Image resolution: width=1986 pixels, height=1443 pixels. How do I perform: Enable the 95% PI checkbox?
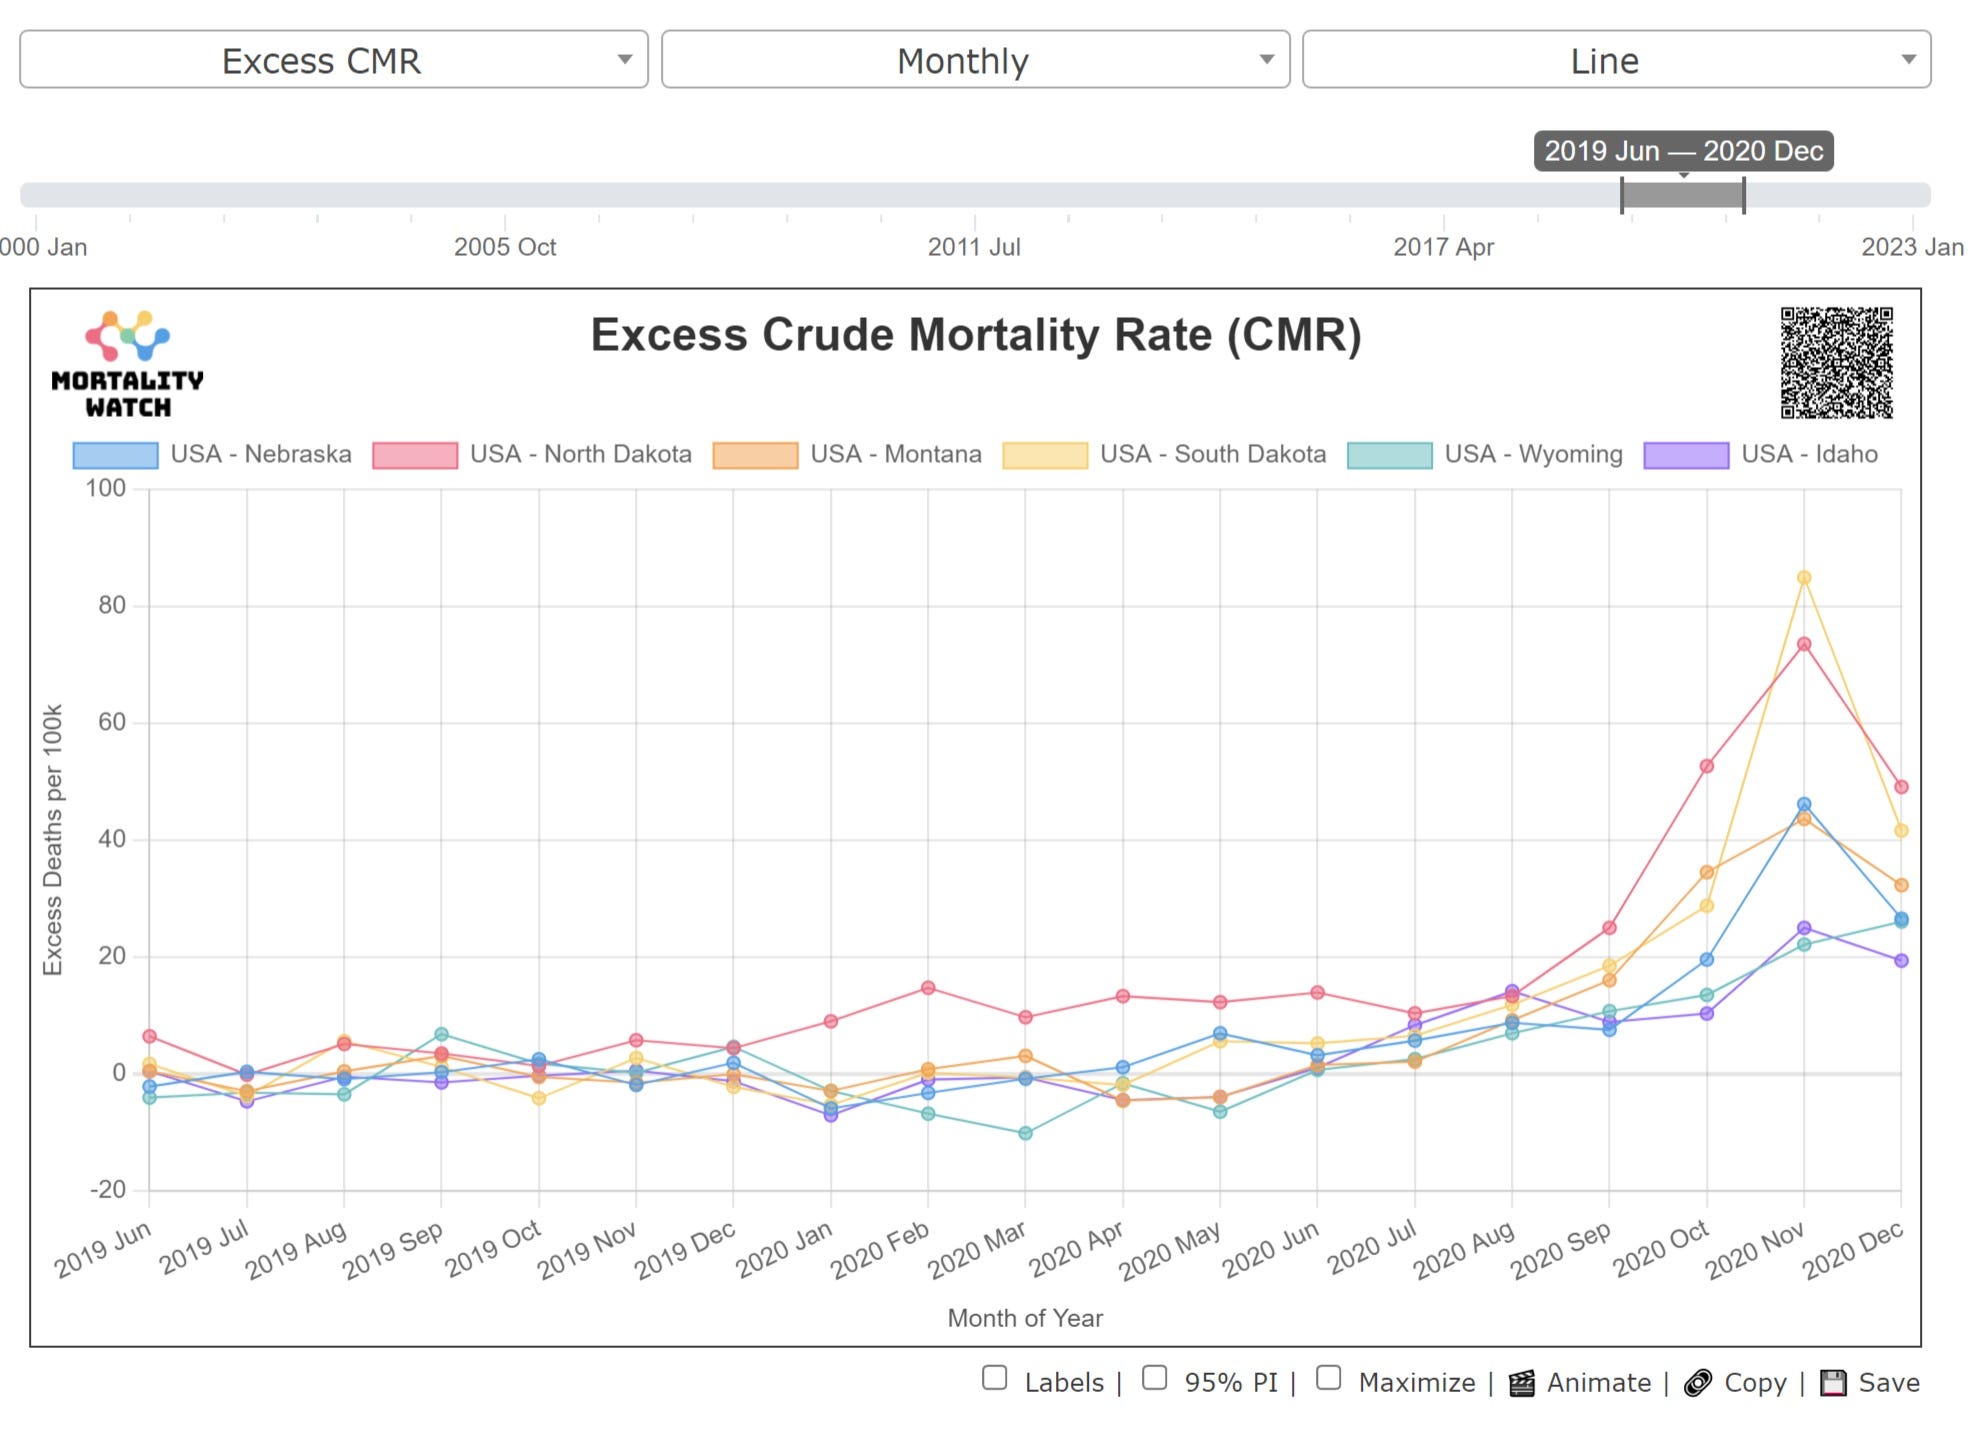1154,1378
